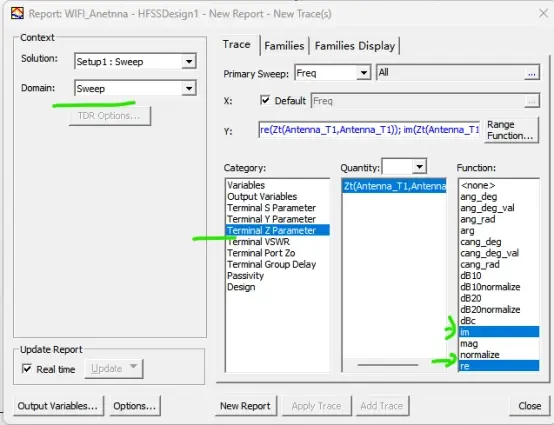The width and height of the screenshot is (554, 425).
Task: Switch to the Families tab
Action: pyautogui.click(x=284, y=46)
